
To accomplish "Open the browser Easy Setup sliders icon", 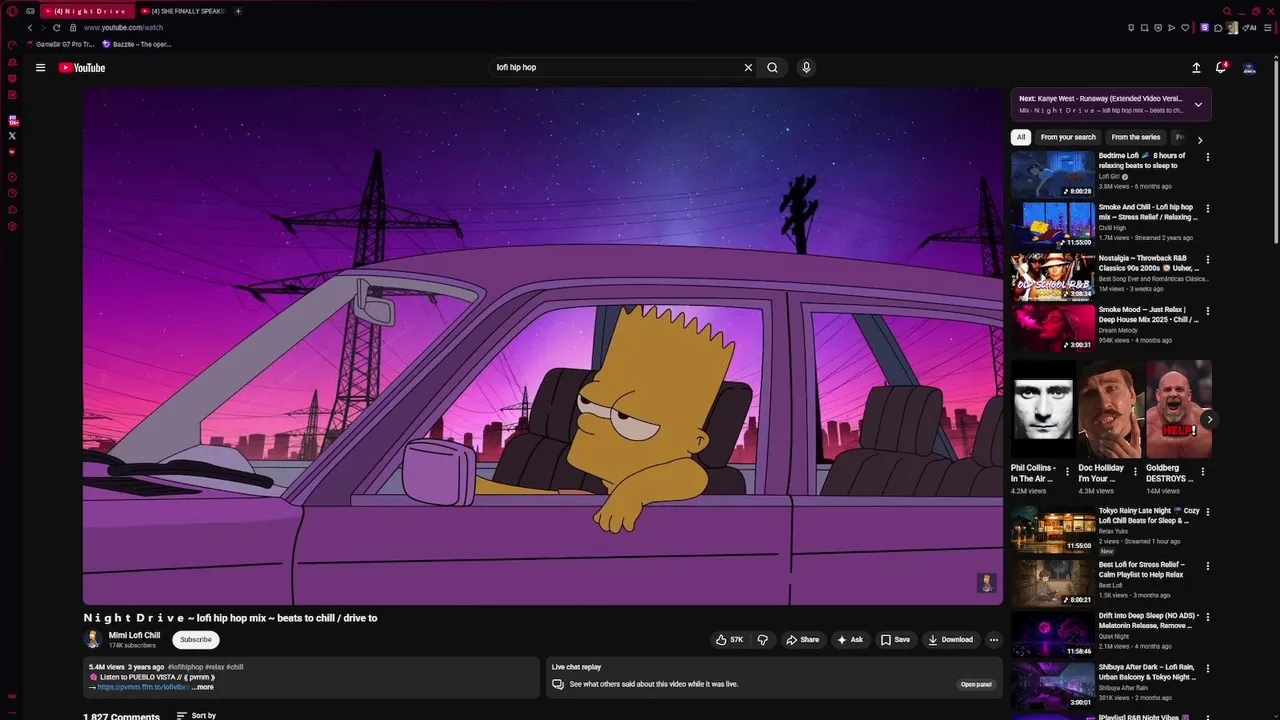I will pyautogui.click(x=1270, y=28).
